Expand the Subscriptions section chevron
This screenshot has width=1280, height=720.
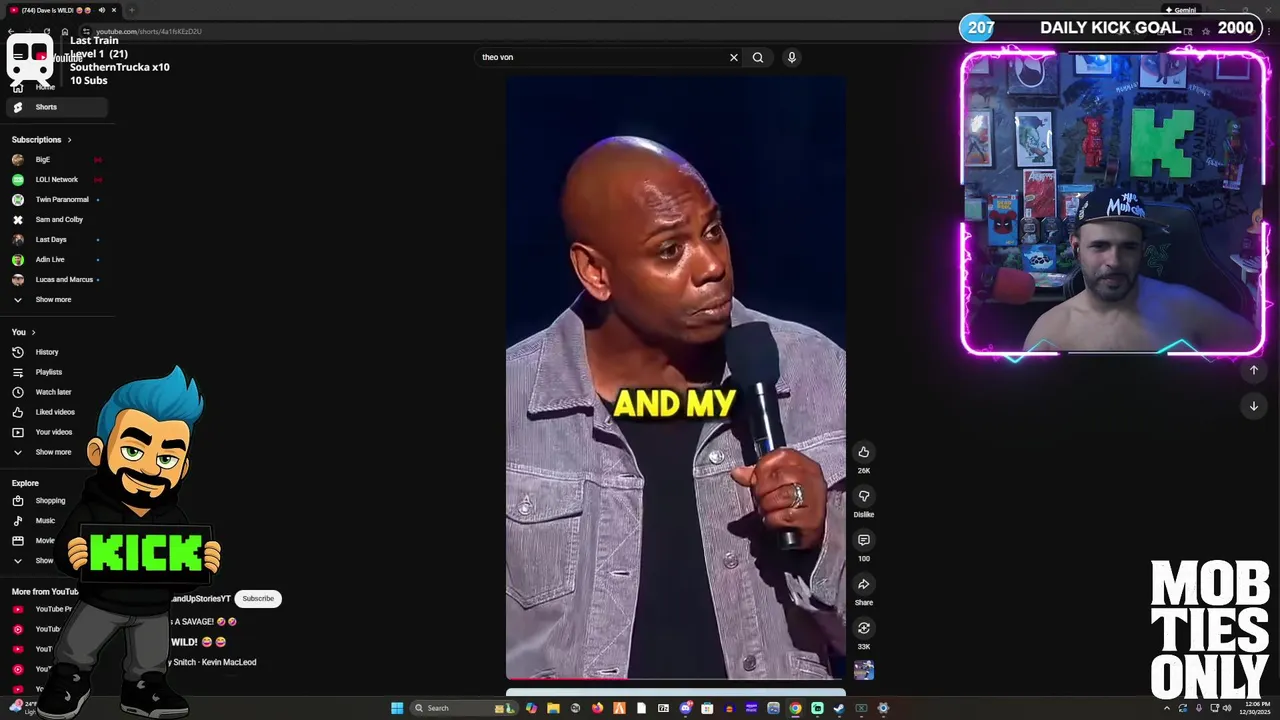69,140
